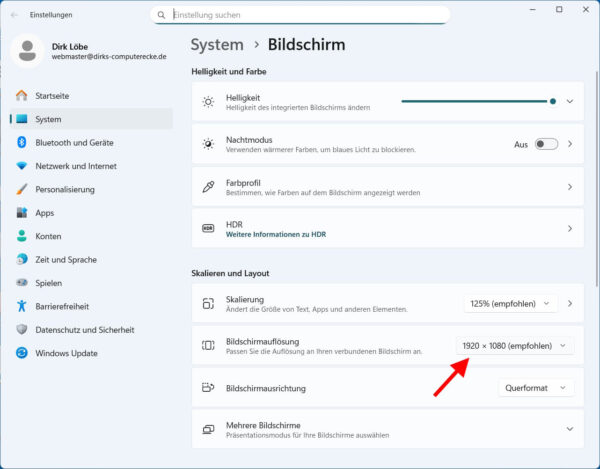
Task: Click the Windows Update icon
Action: coord(21,353)
